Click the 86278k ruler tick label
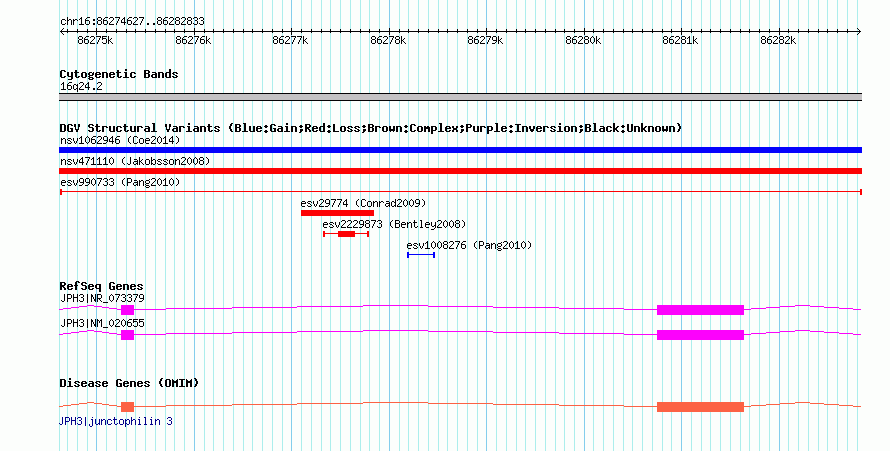 (388, 40)
